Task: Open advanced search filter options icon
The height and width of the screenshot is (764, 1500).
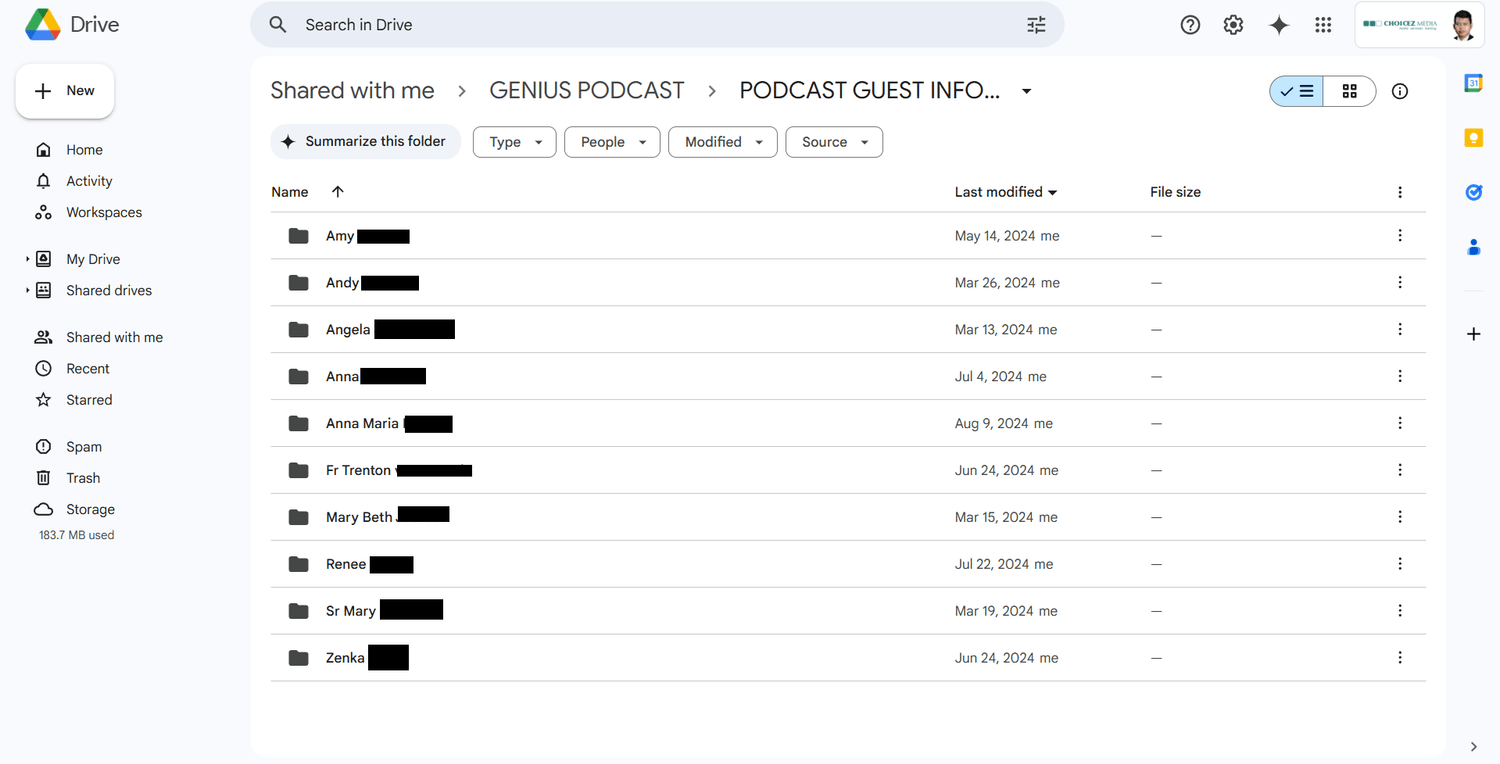Action: point(1036,25)
